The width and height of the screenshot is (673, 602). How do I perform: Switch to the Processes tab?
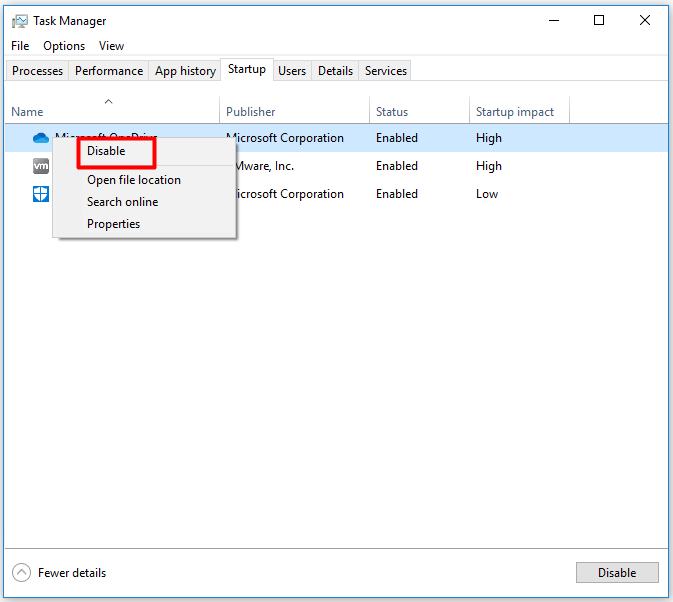[x=37, y=71]
